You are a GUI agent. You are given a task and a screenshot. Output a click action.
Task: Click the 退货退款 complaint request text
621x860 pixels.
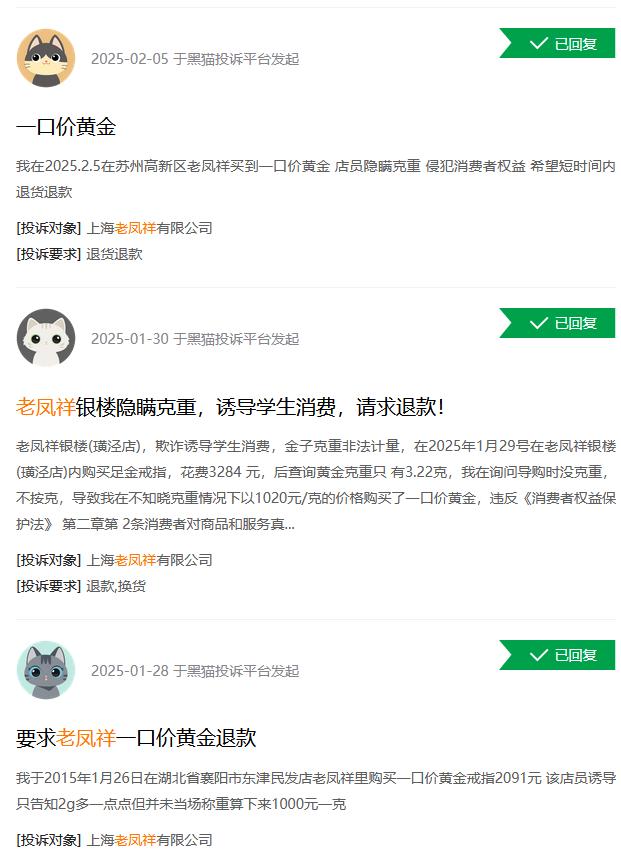coord(114,254)
